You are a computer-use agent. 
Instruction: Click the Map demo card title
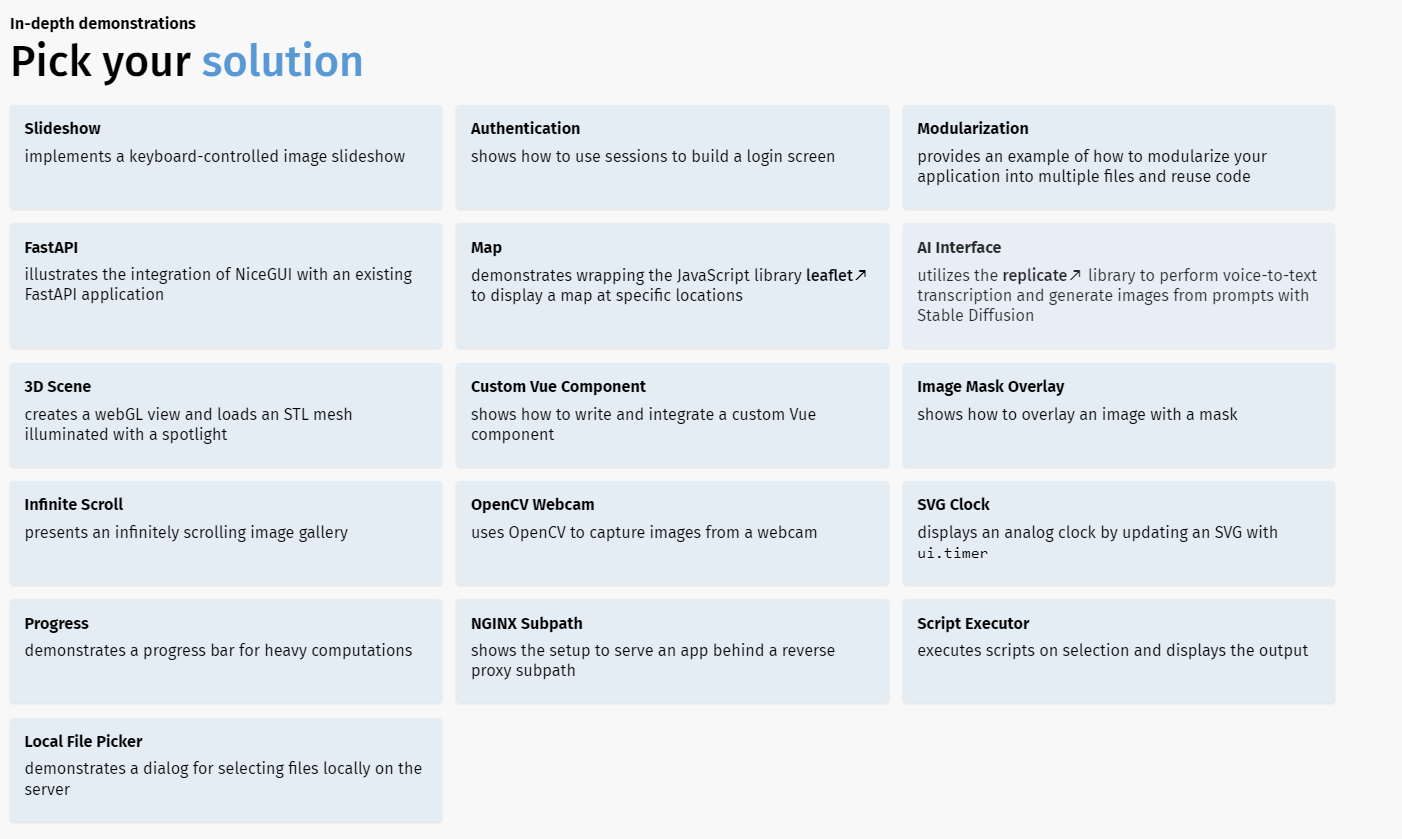(x=487, y=247)
